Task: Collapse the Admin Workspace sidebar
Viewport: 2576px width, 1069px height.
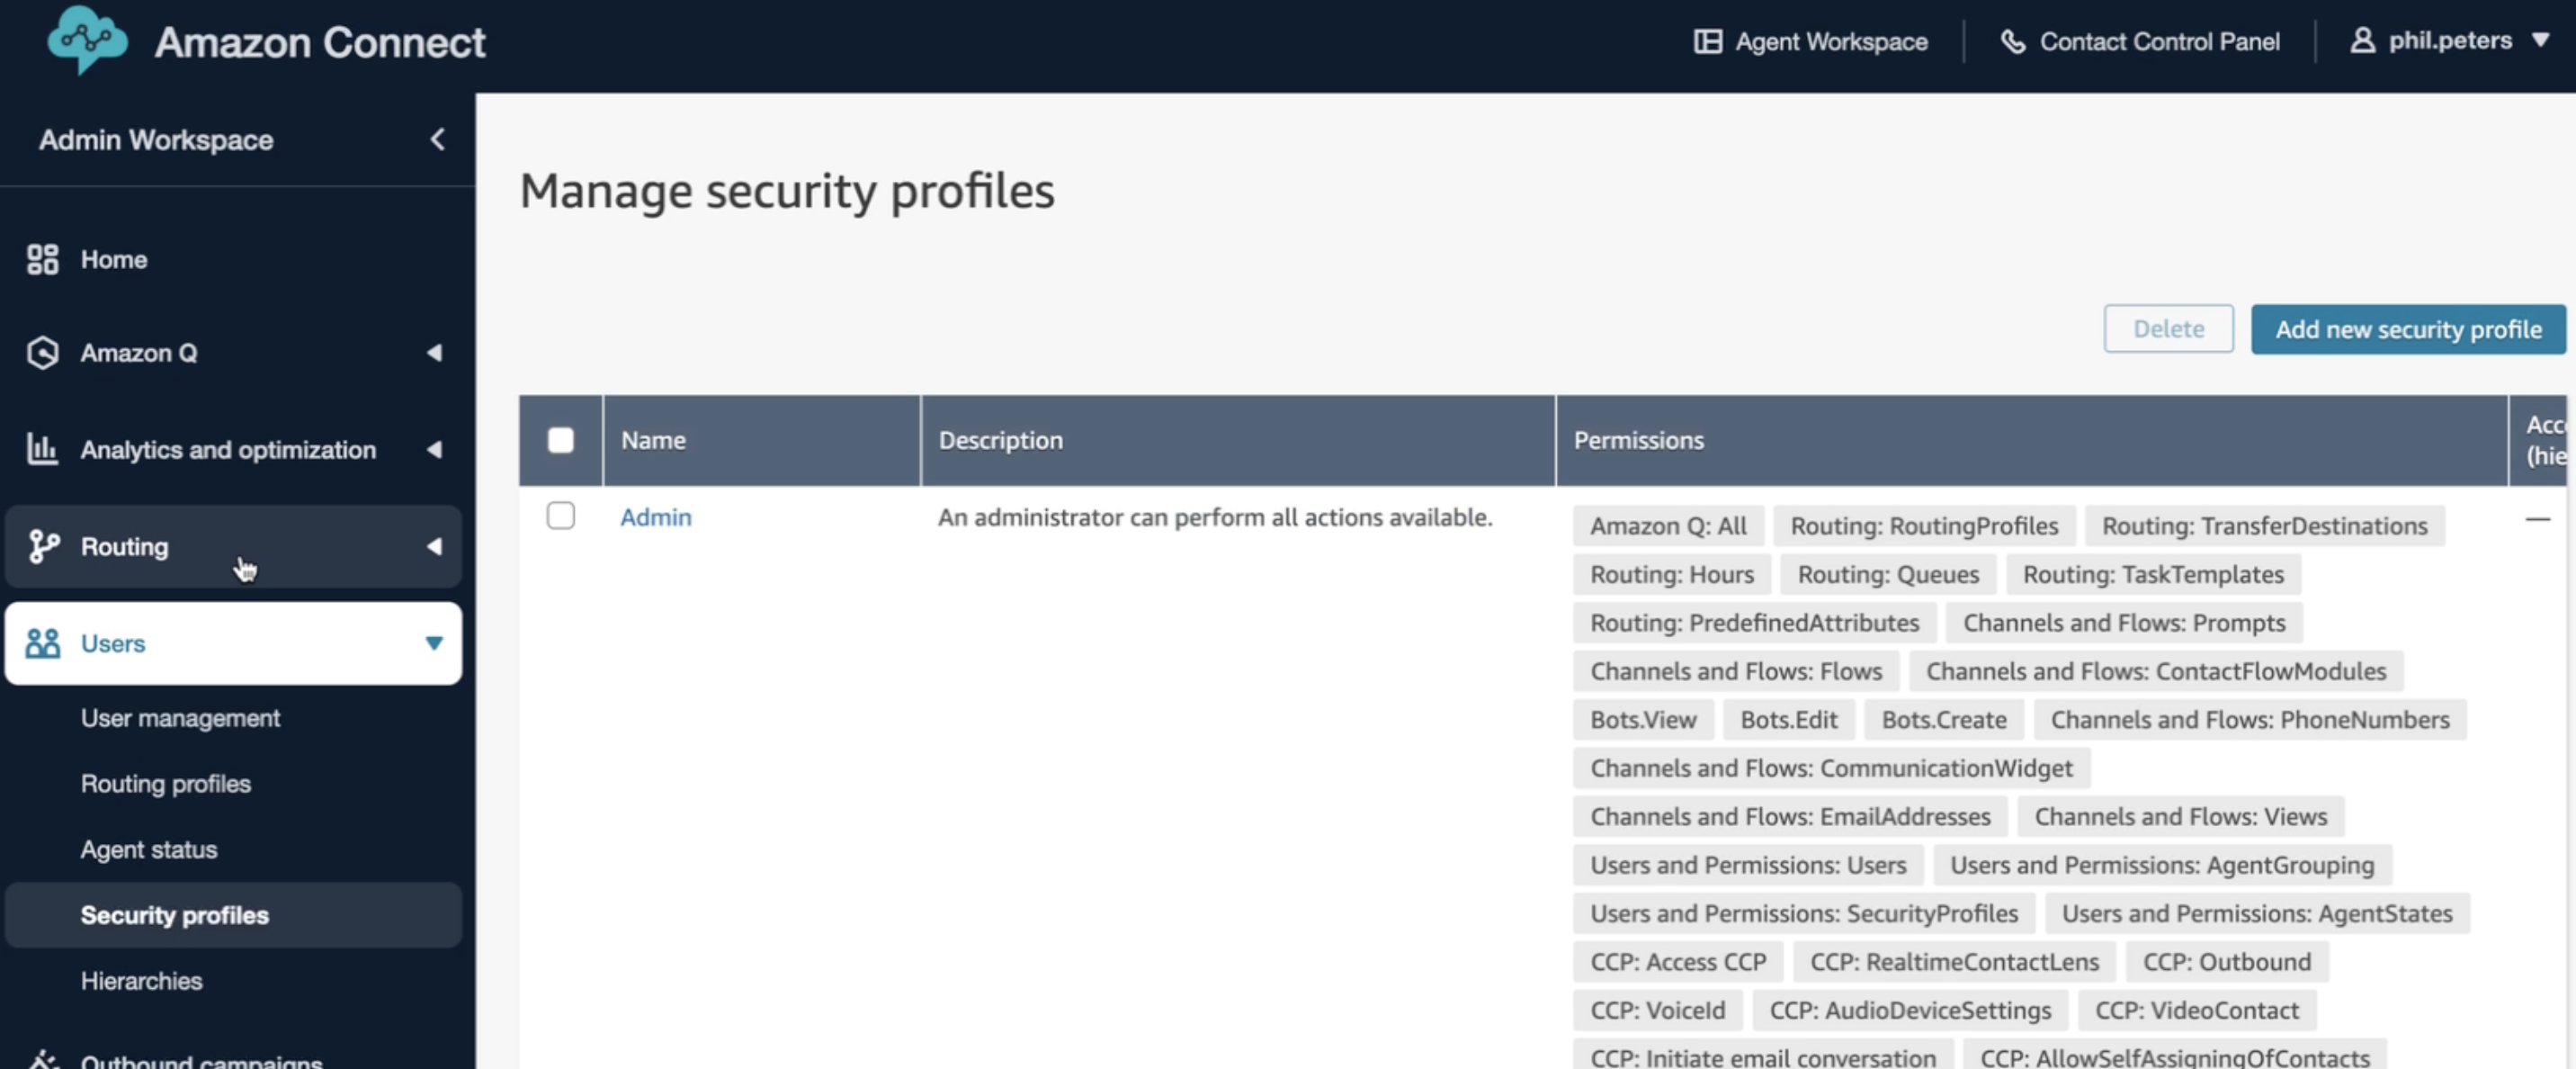Action: [x=437, y=139]
